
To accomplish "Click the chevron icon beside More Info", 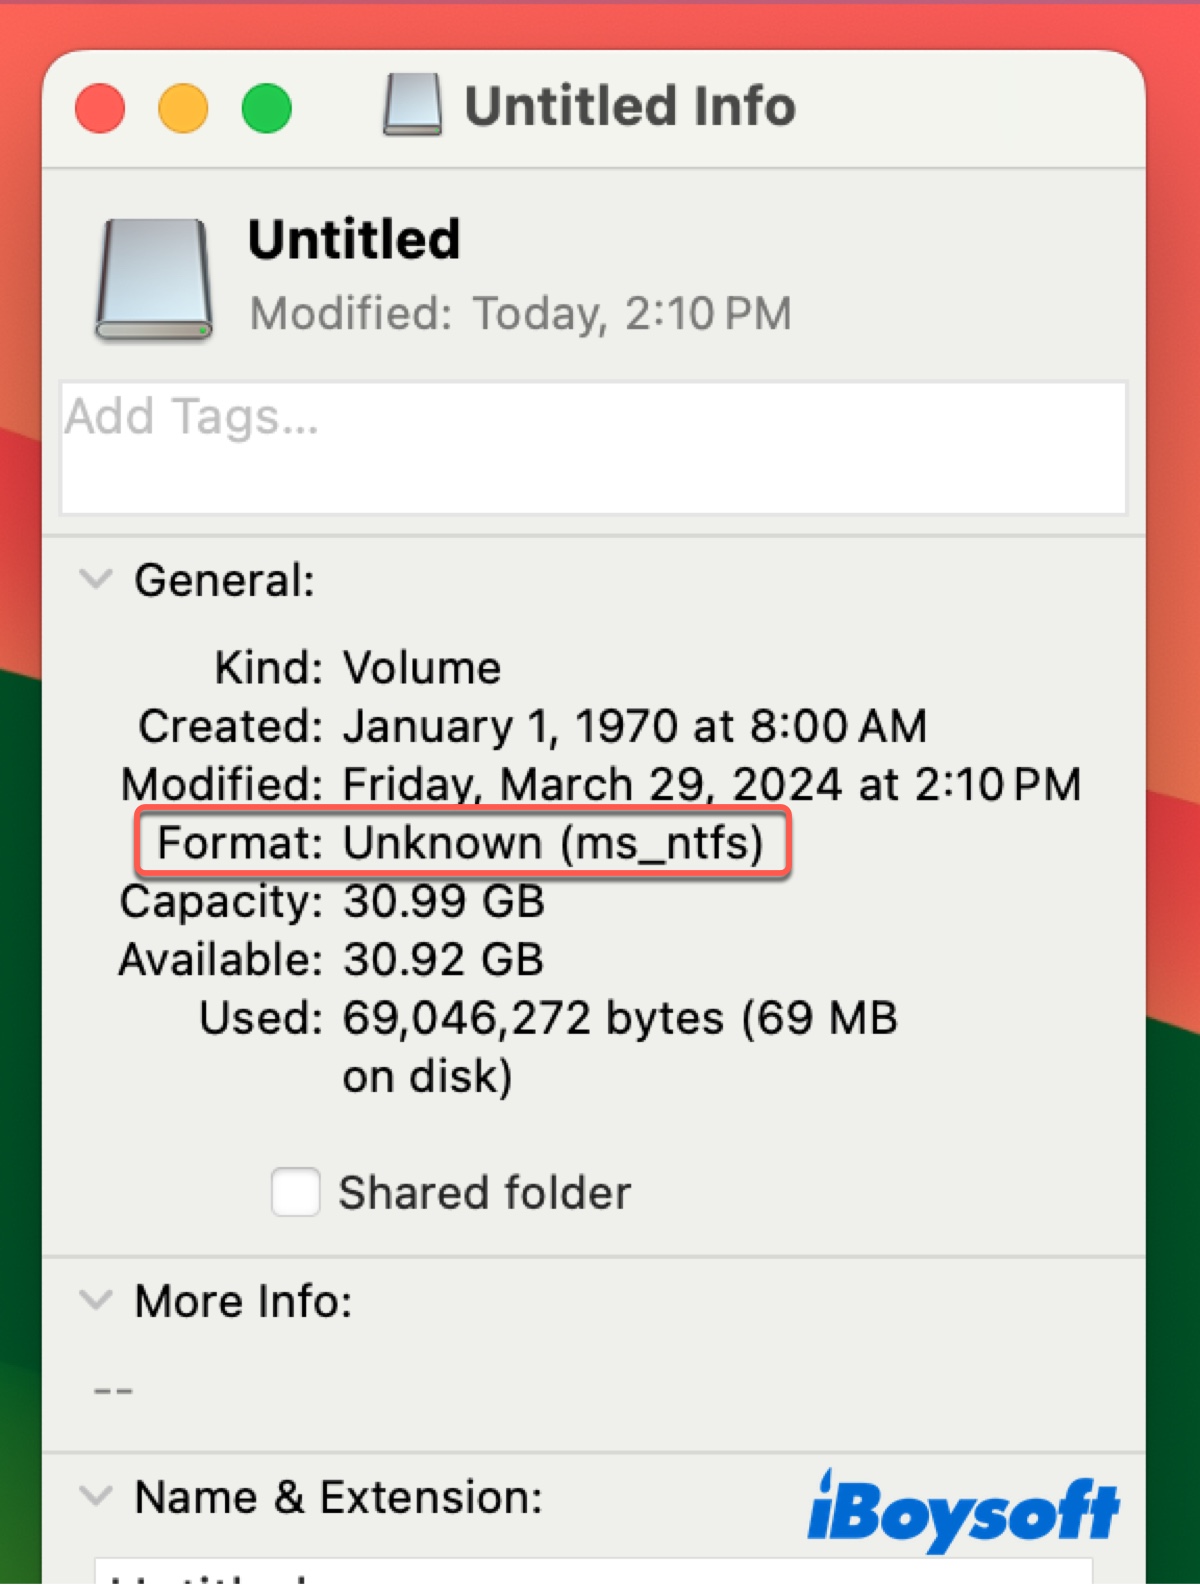I will tap(95, 1299).
